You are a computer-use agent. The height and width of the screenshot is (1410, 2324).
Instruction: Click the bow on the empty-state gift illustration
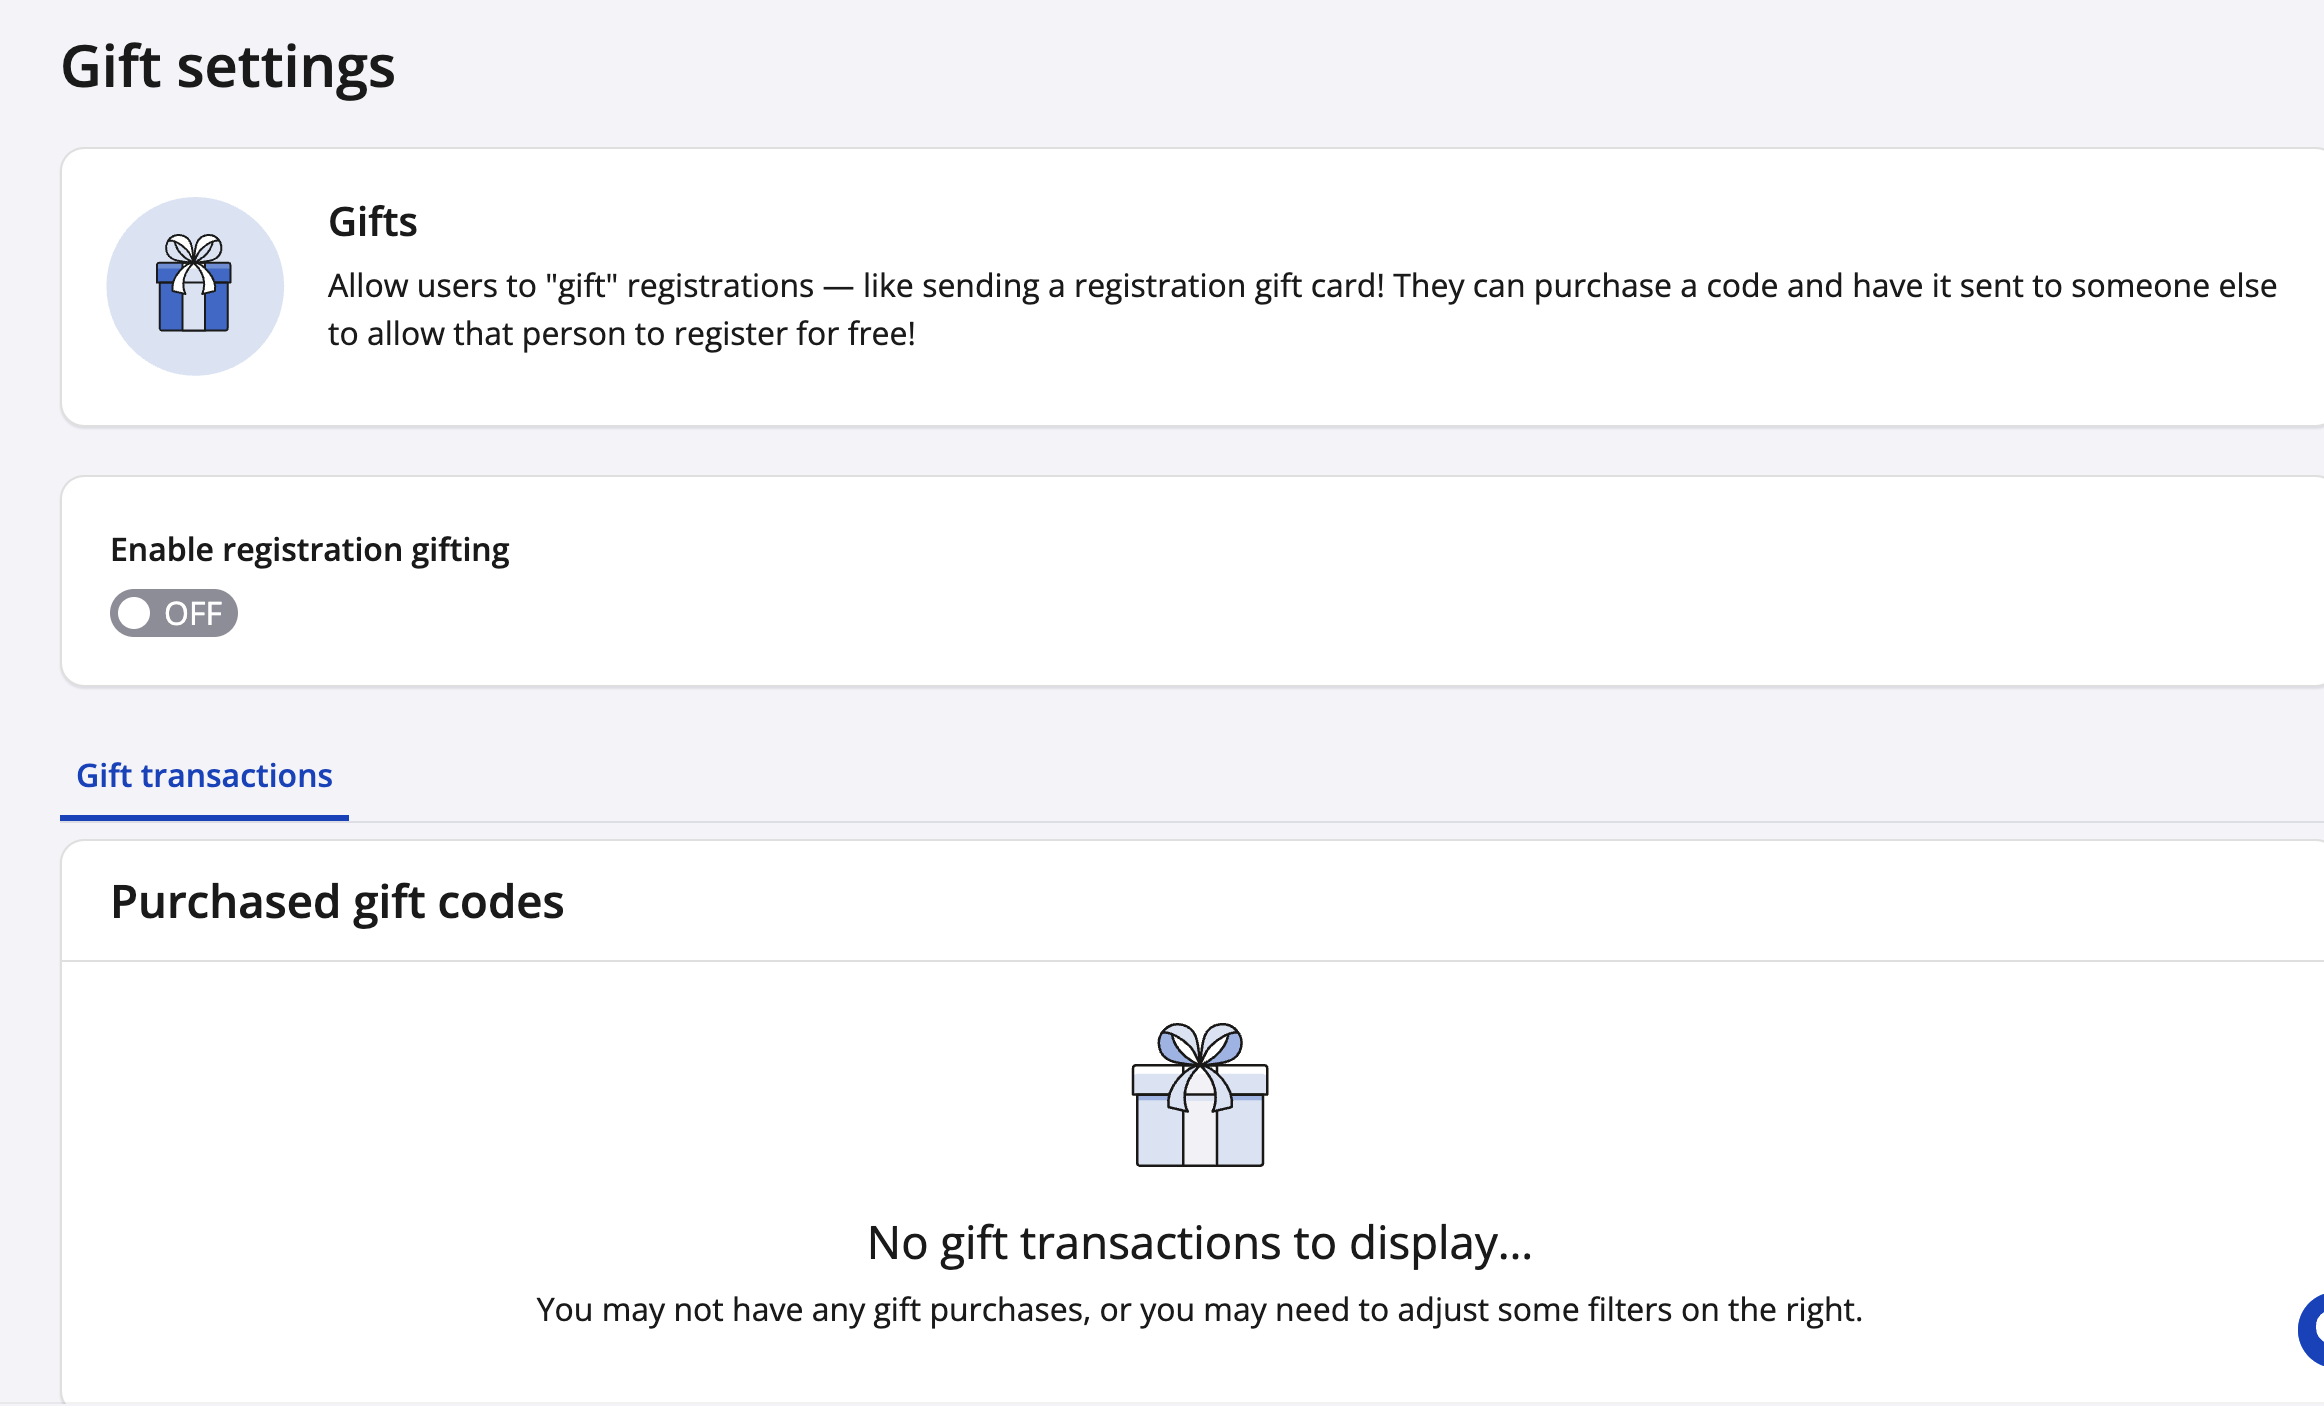[1200, 1046]
